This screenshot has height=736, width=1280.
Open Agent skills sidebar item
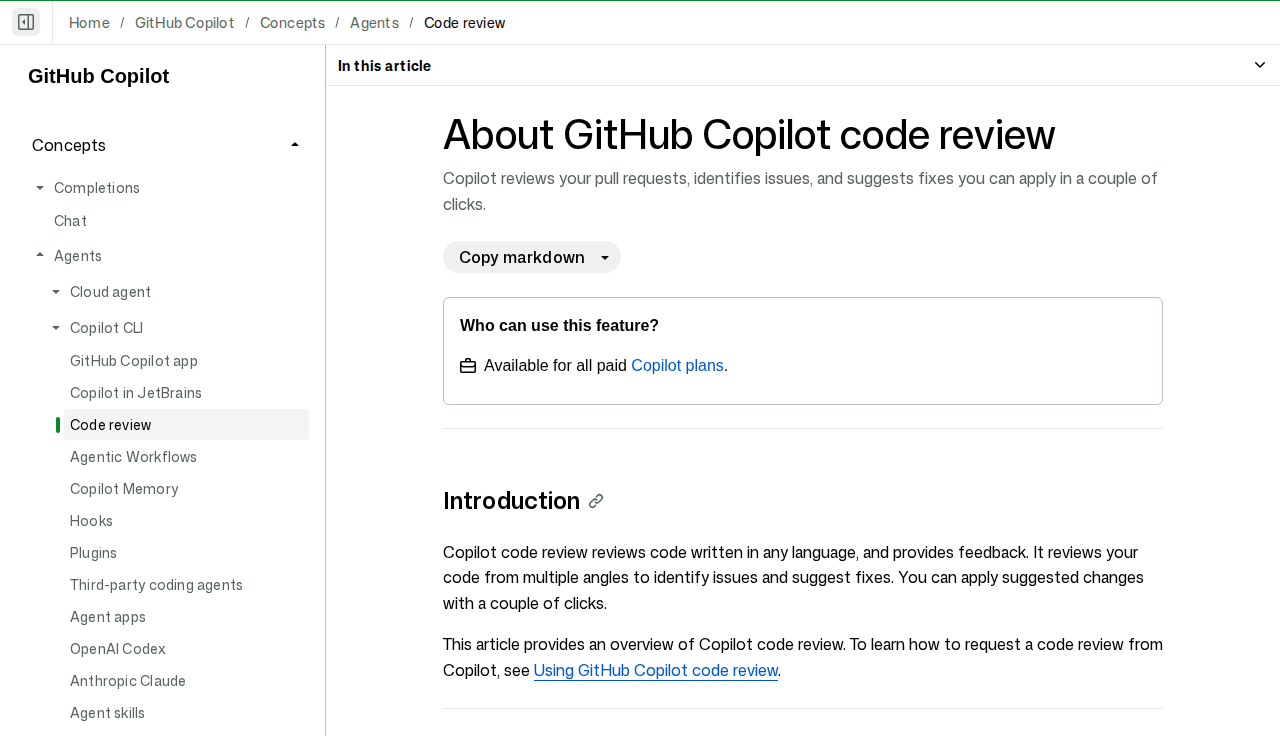click(107, 713)
